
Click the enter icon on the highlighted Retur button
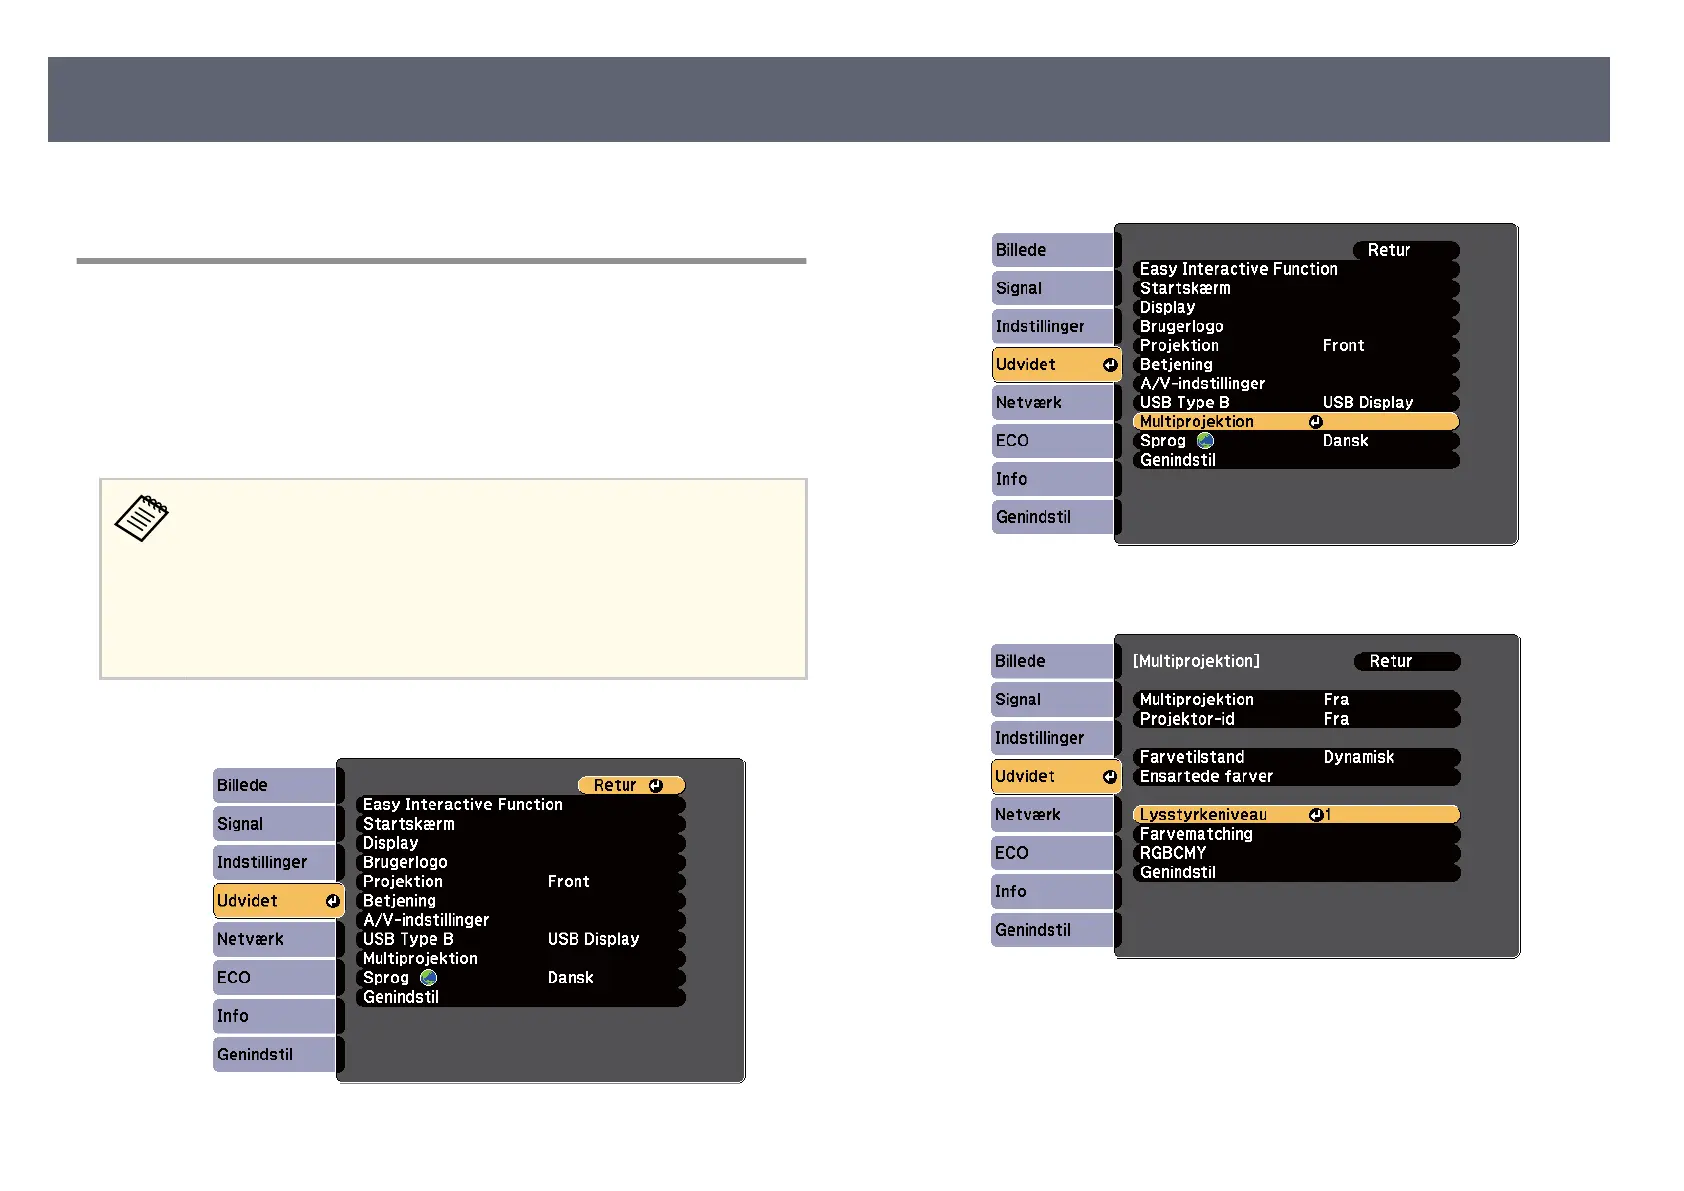(x=656, y=786)
